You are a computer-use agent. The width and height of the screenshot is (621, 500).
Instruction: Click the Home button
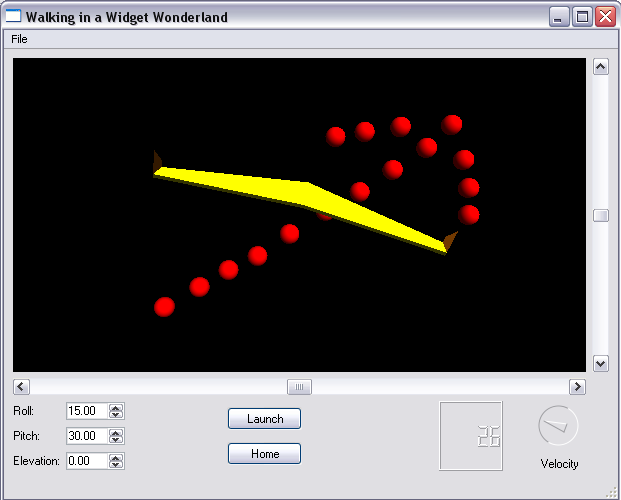pyautogui.click(x=265, y=454)
